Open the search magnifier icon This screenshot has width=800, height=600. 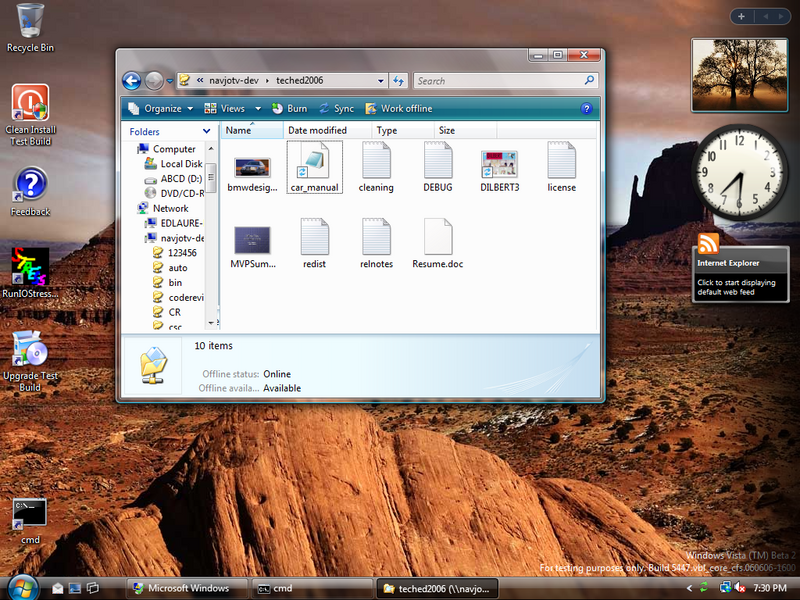pyautogui.click(x=590, y=80)
